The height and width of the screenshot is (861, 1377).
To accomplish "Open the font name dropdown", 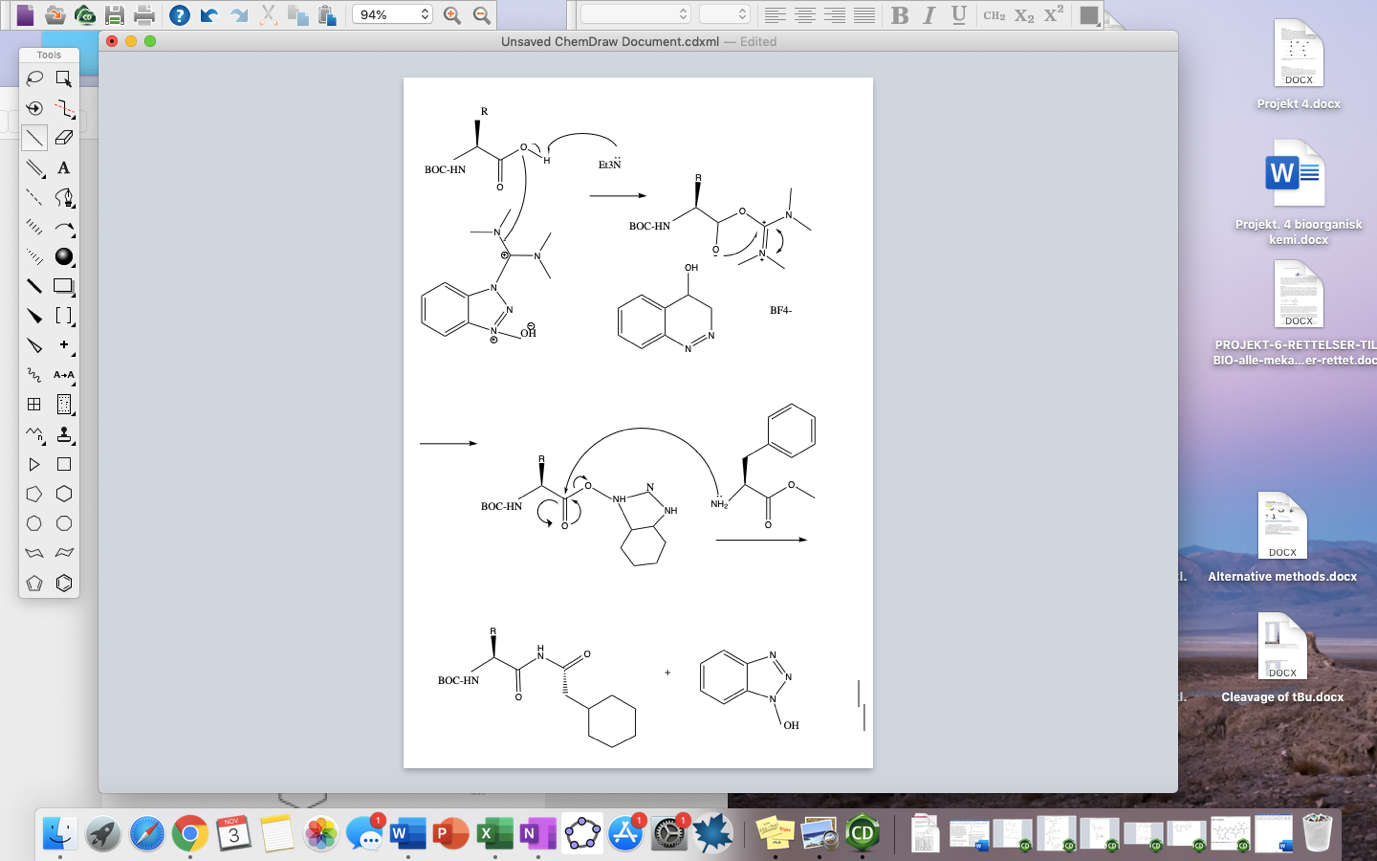I will [636, 15].
